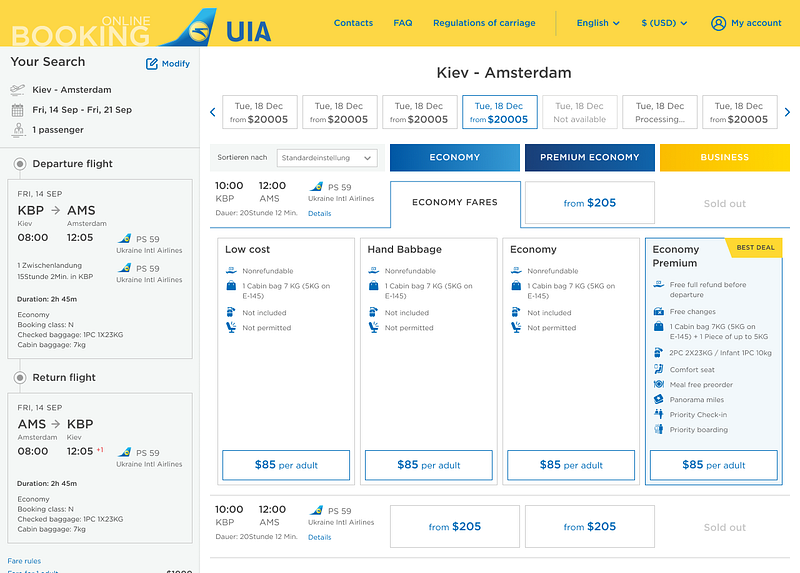Open FAQ in top navigation
The height and width of the screenshot is (573, 800).
[403, 23]
